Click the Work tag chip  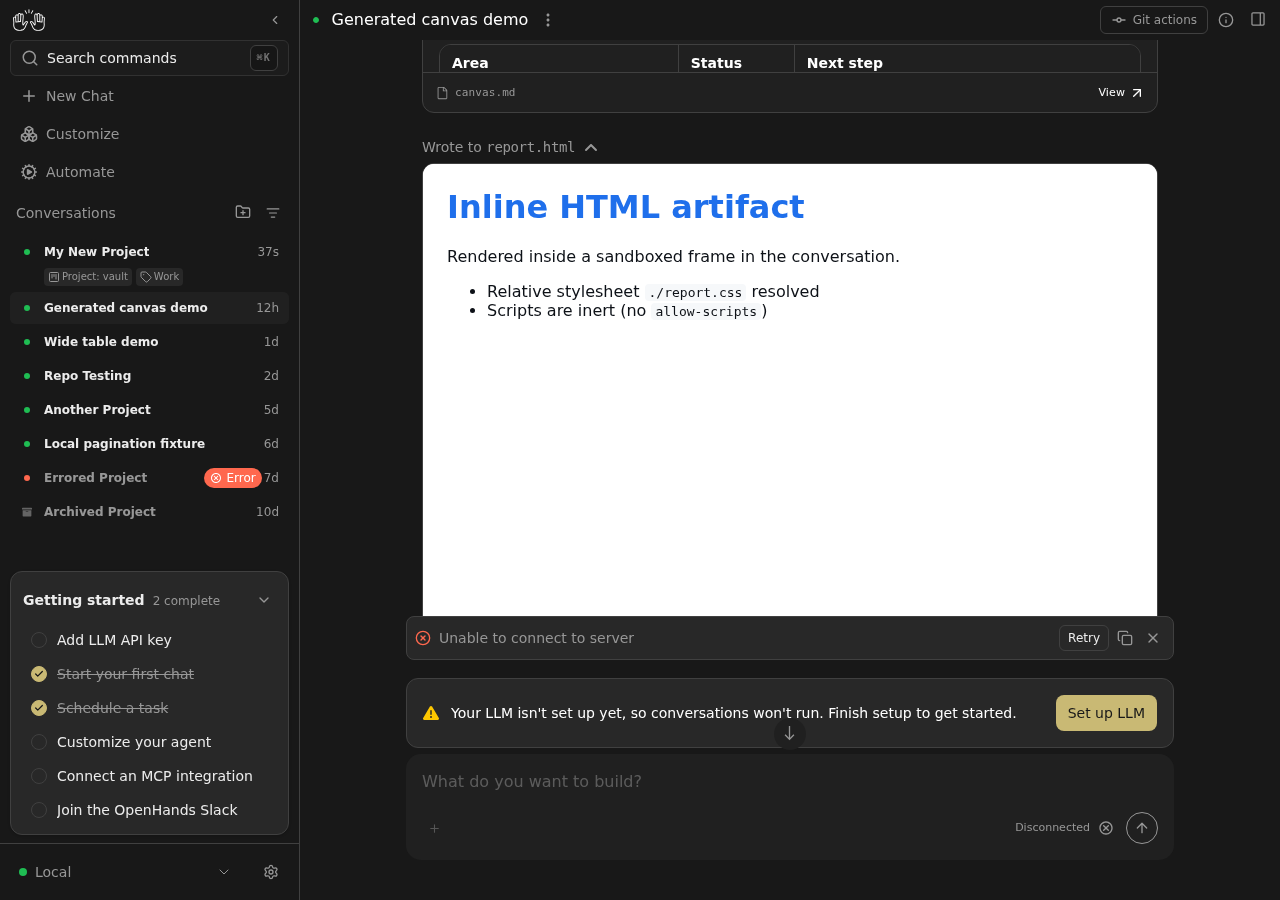coord(159,277)
